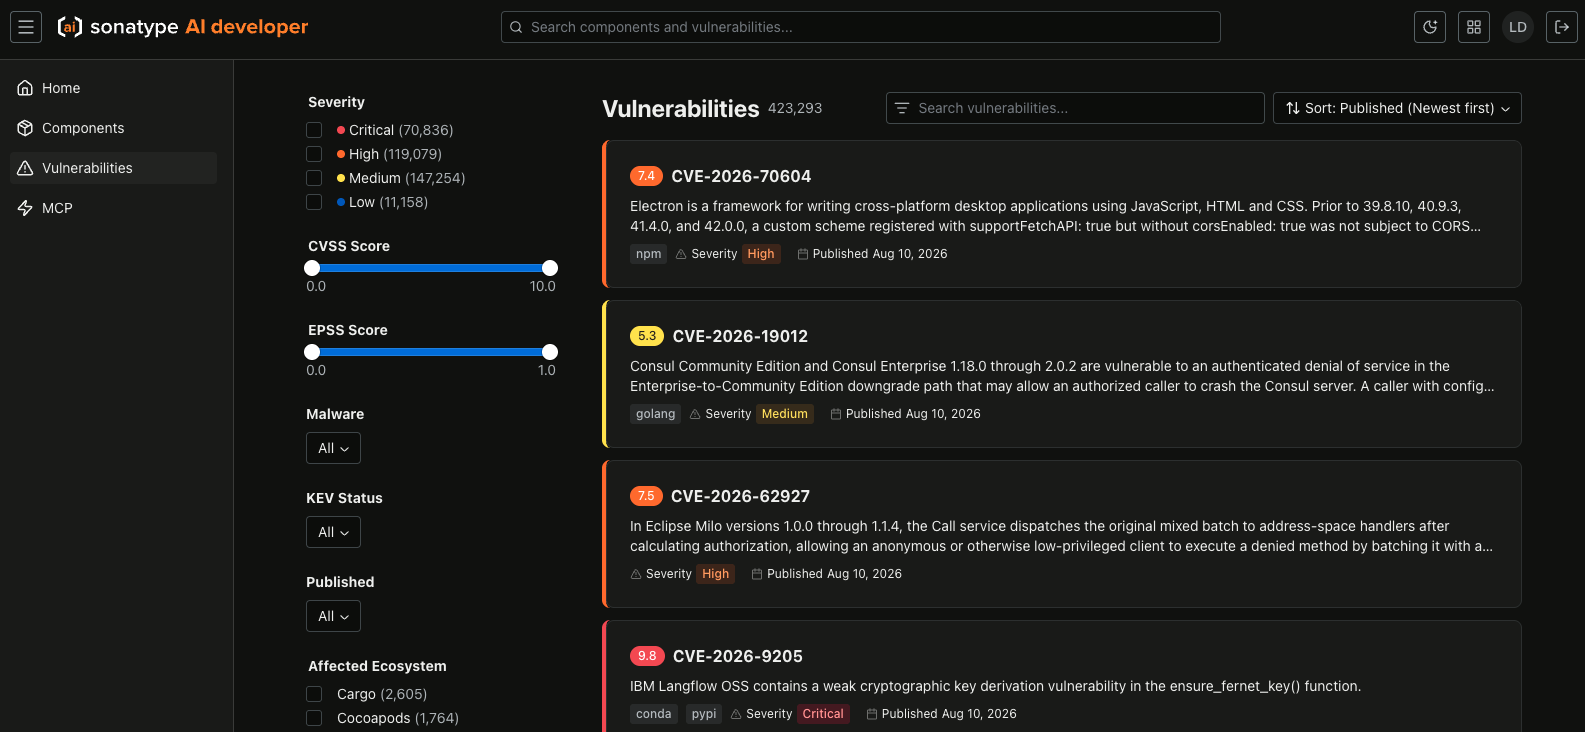This screenshot has height=732, width=1585.
Task: Click the EPSS Score minimum slider handle
Action: click(312, 352)
